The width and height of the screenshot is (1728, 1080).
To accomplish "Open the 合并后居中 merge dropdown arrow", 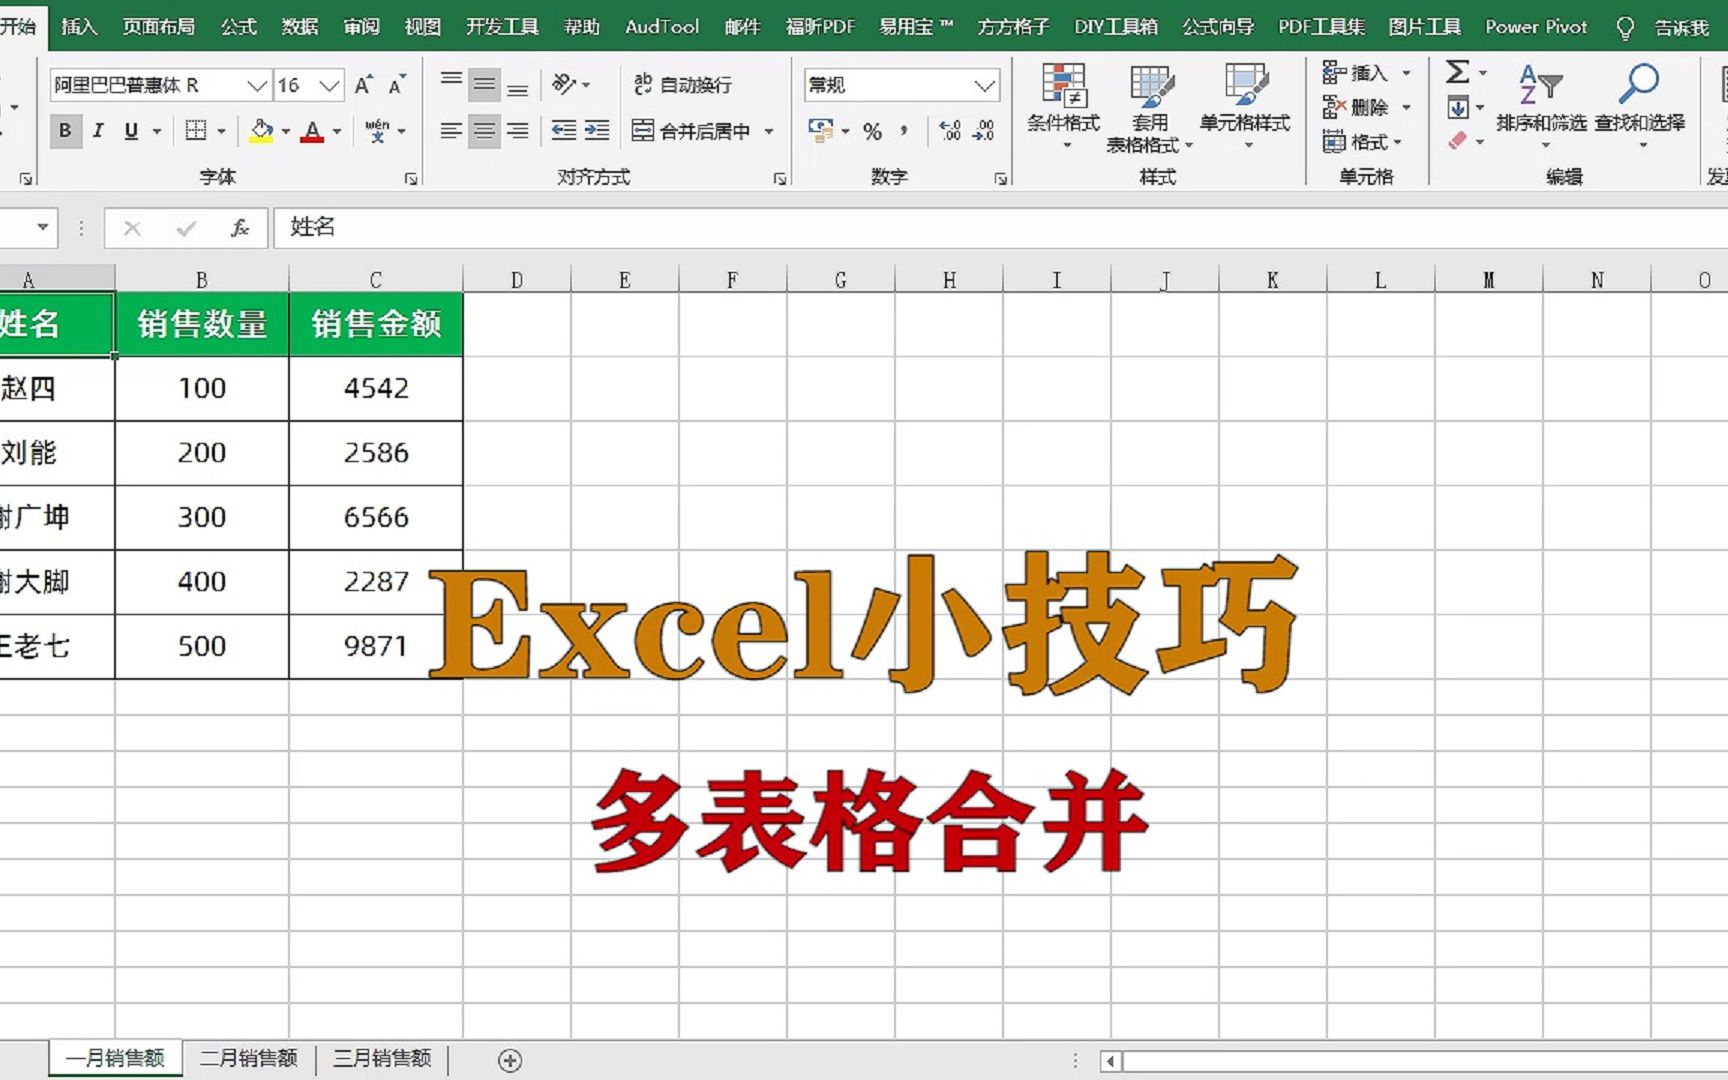I will (768, 131).
